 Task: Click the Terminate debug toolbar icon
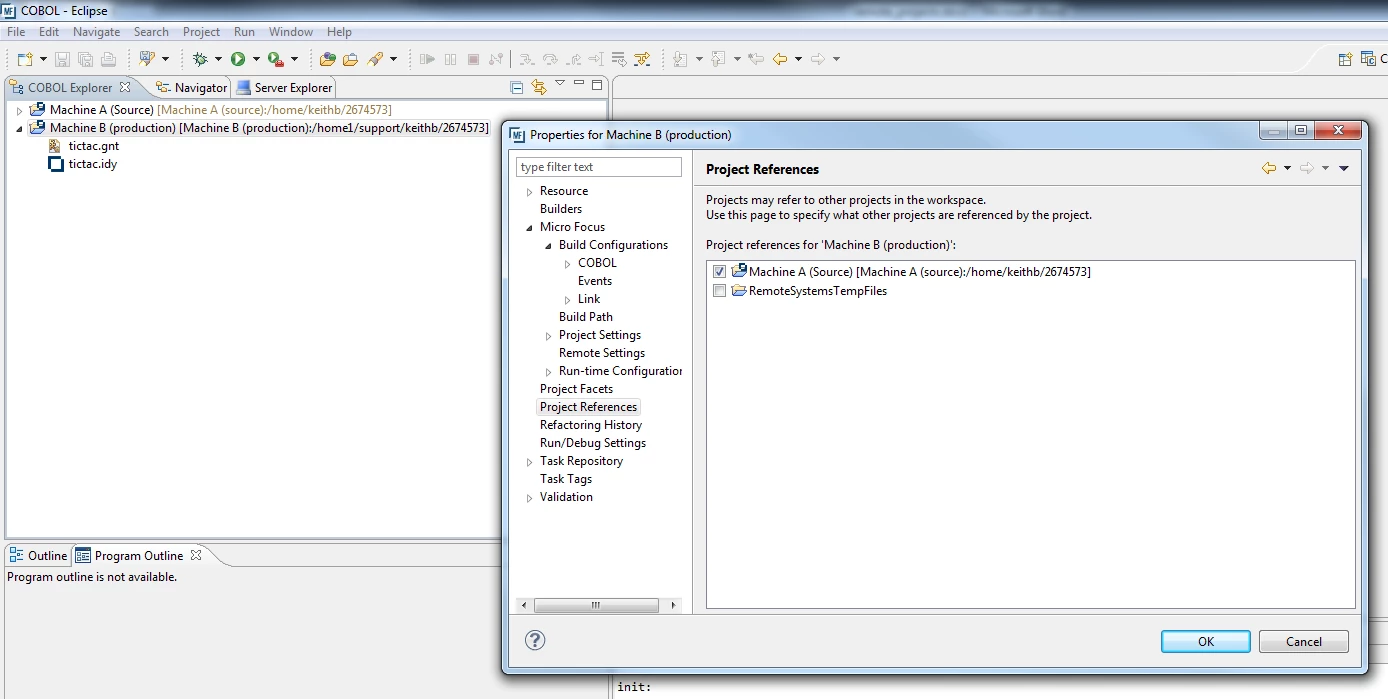coord(474,59)
